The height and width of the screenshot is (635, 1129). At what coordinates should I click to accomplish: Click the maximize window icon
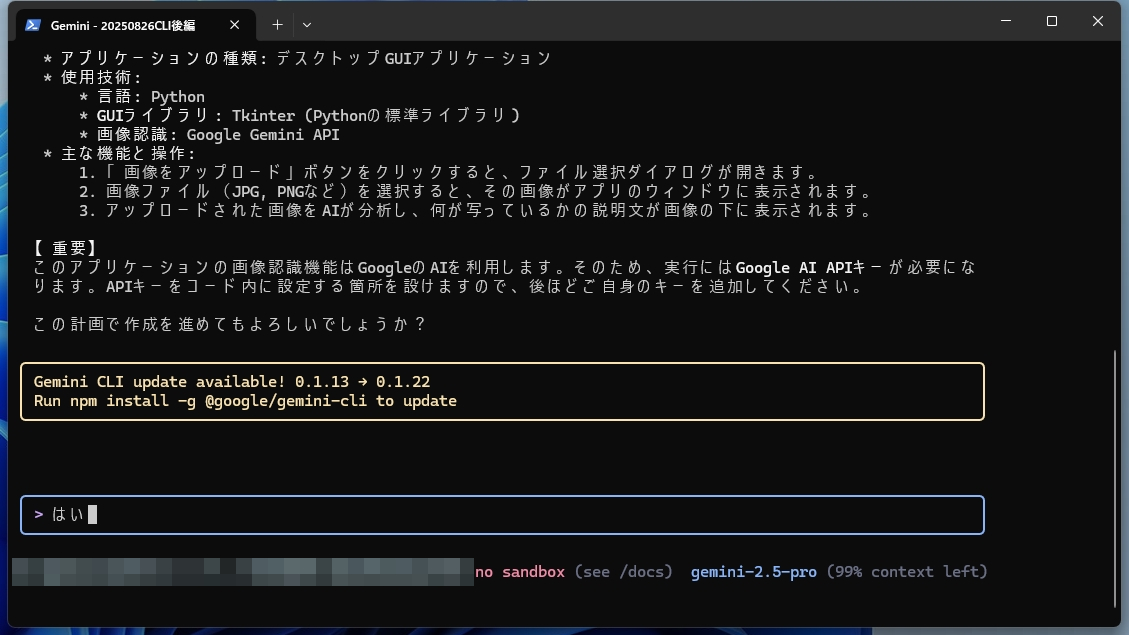click(1051, 21)
